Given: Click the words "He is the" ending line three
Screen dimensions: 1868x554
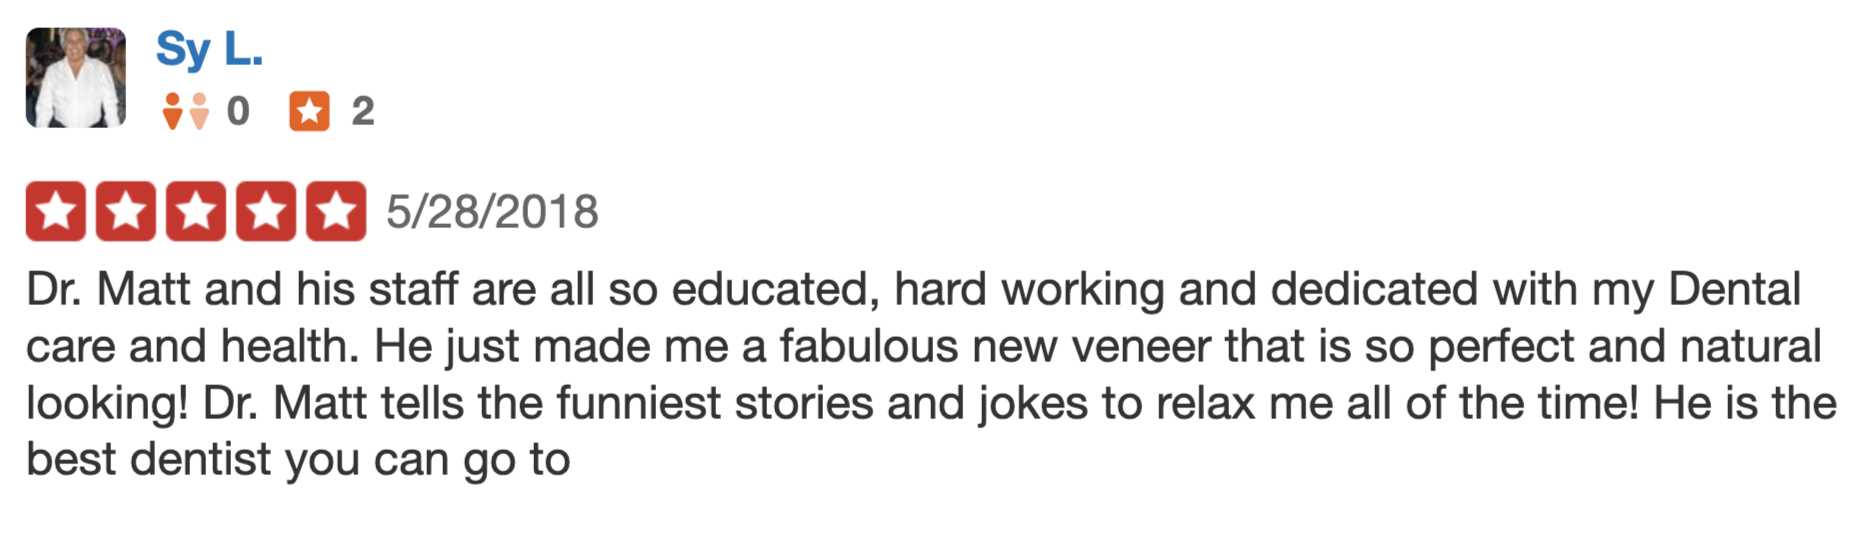Looking at the screenshot, I should tap(1745, 404).
